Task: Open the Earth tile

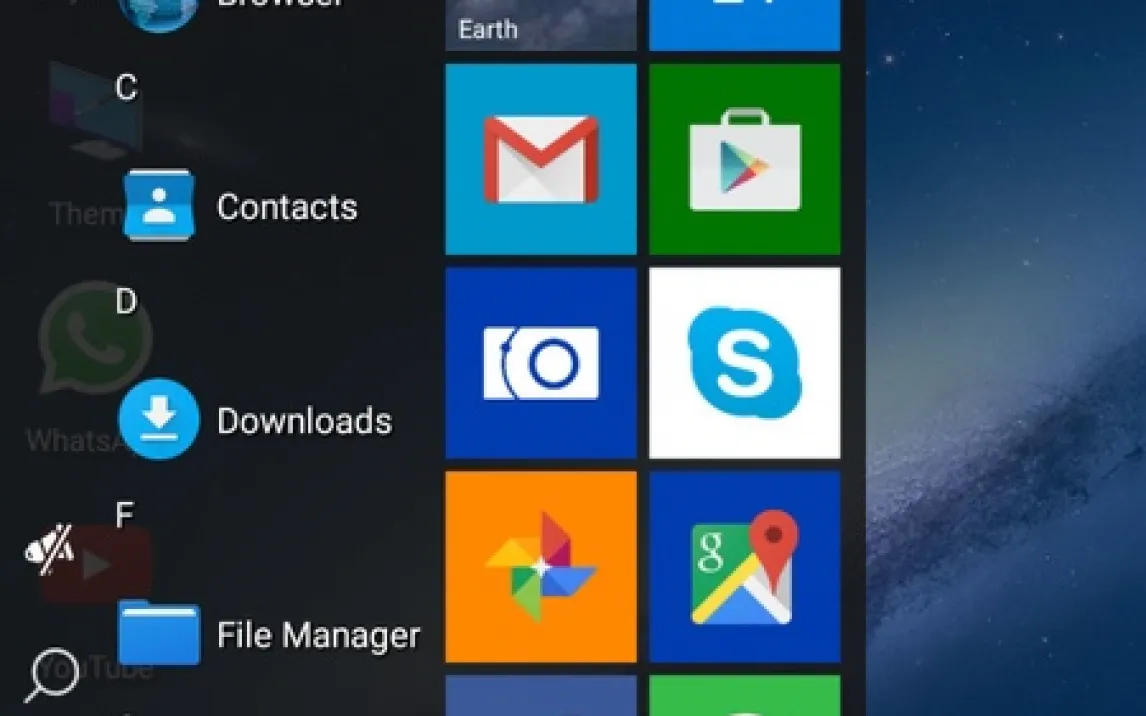Action: 540,24
